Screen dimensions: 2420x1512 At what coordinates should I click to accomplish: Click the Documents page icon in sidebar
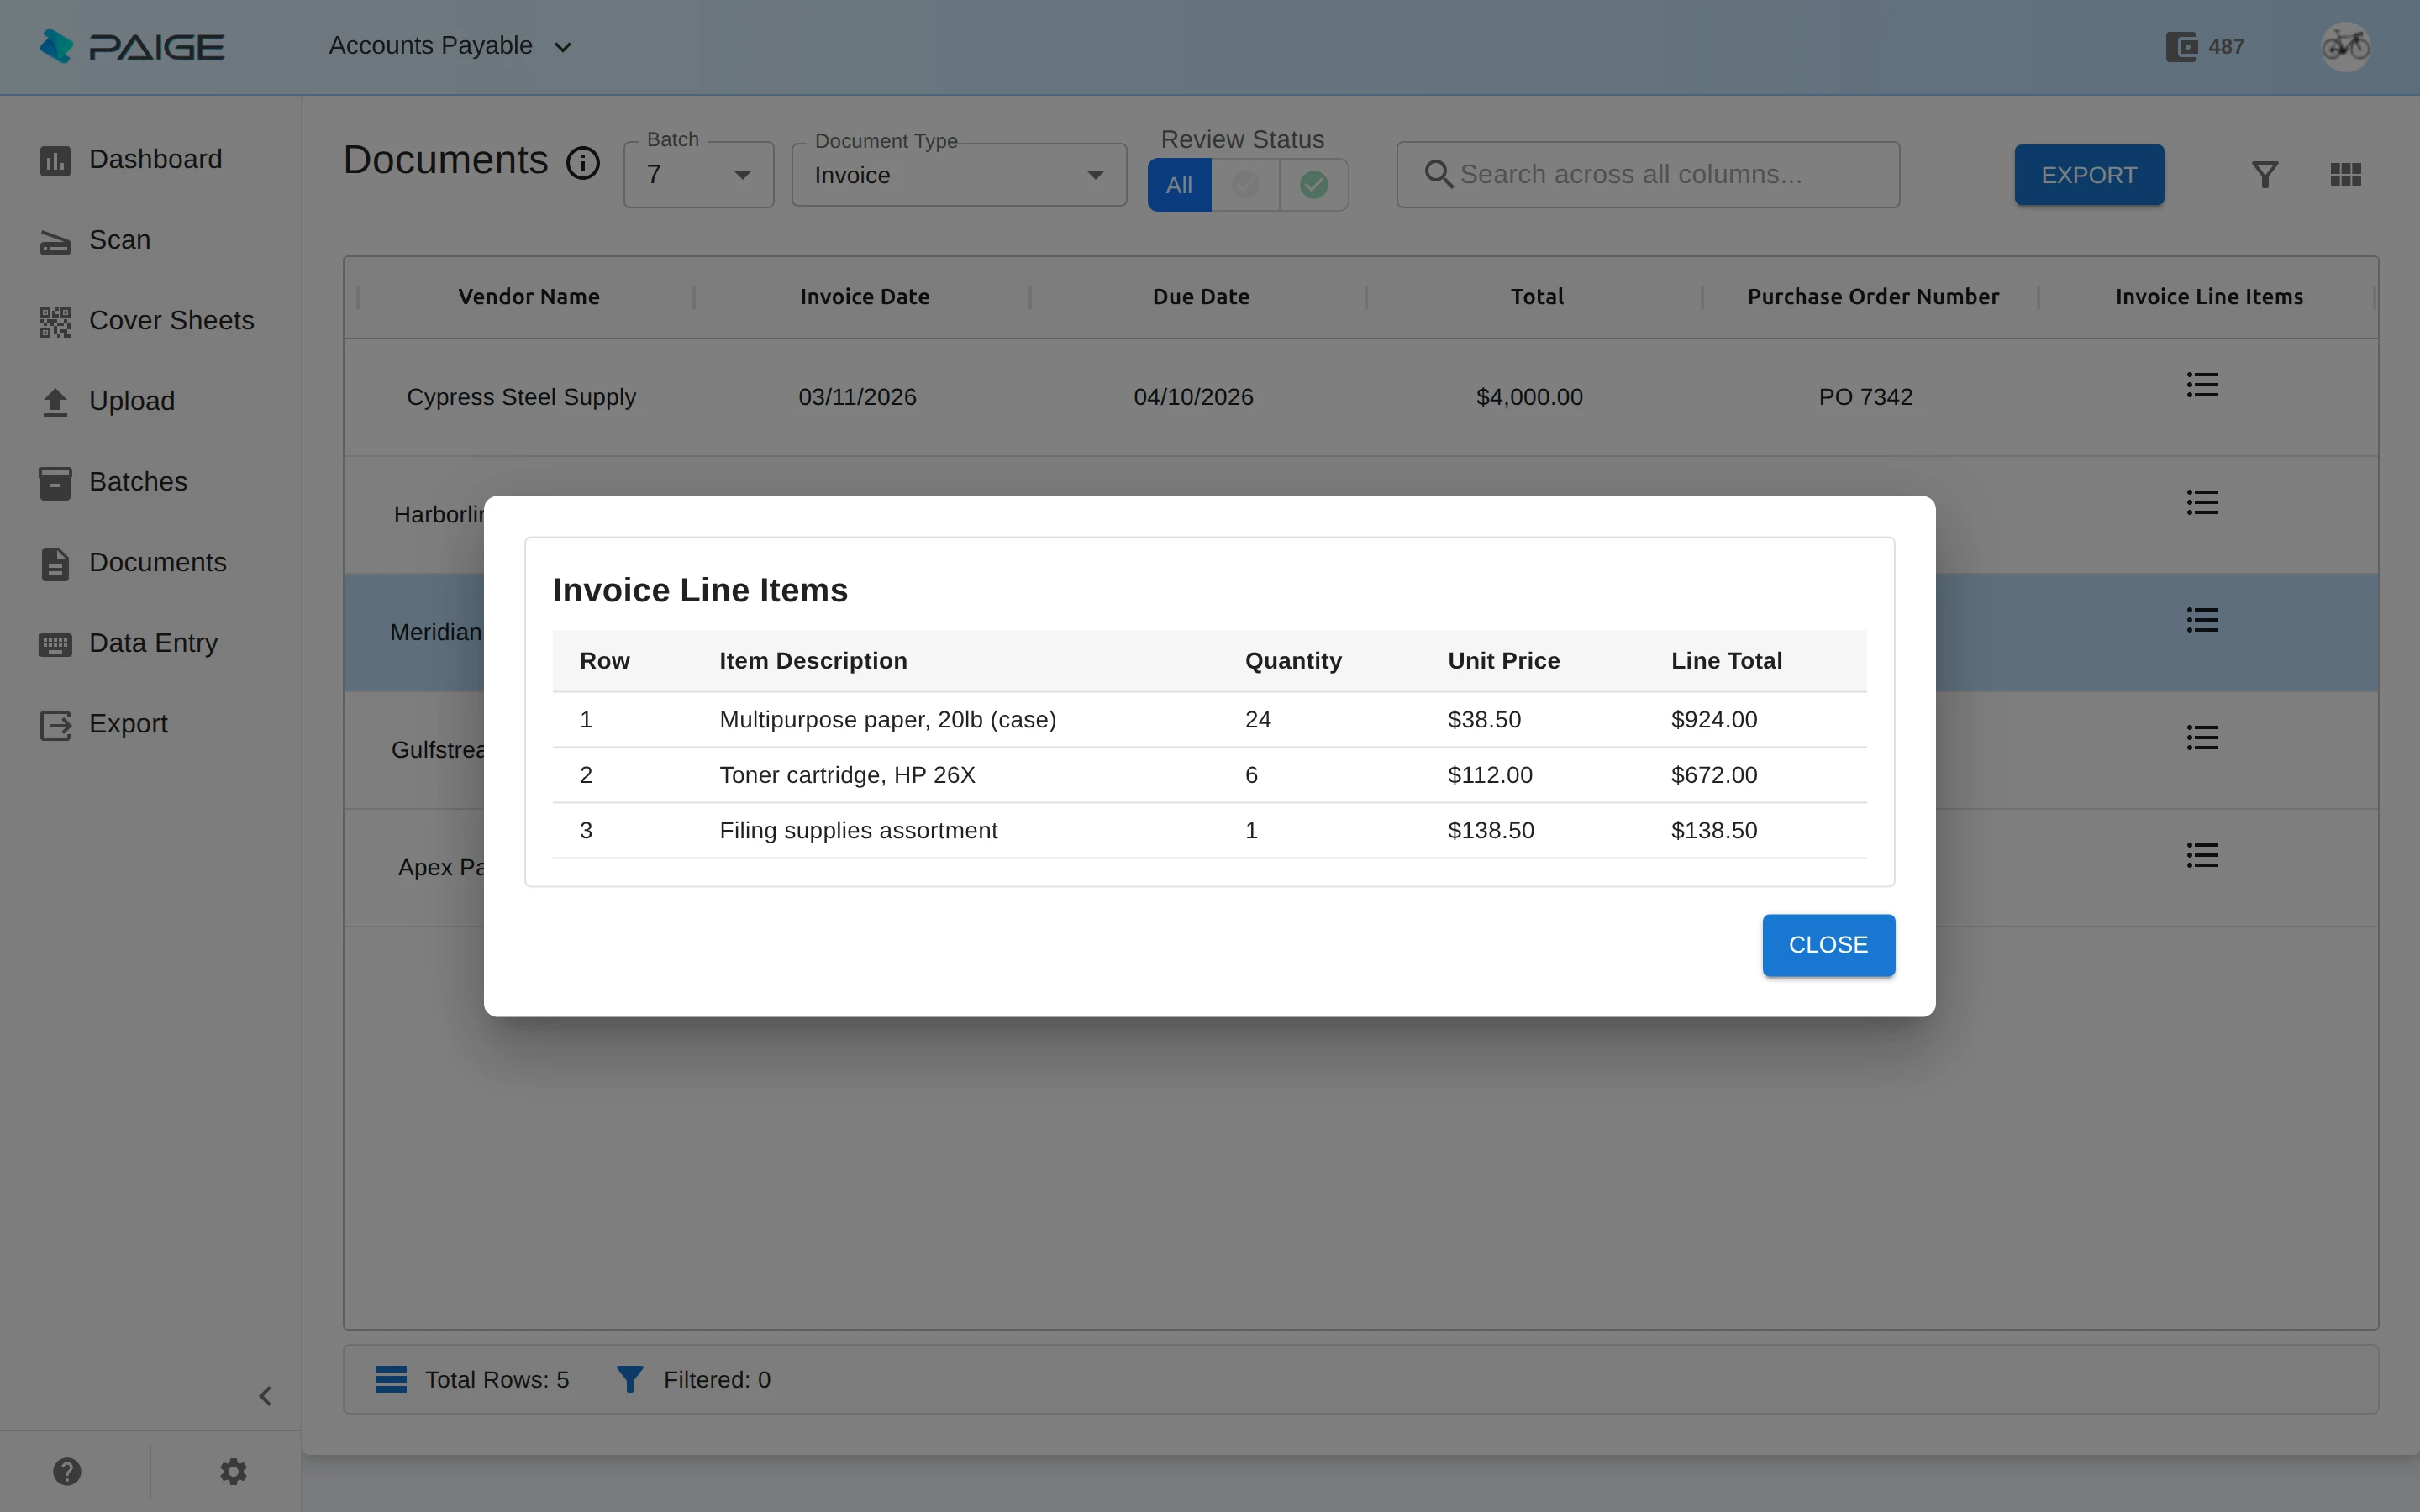55,563
